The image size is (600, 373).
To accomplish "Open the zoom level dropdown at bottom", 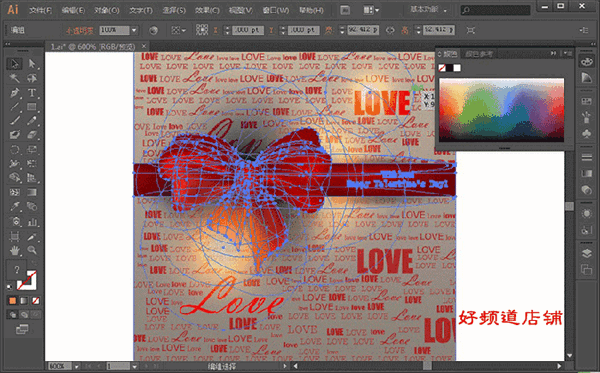I will (77, 366).
